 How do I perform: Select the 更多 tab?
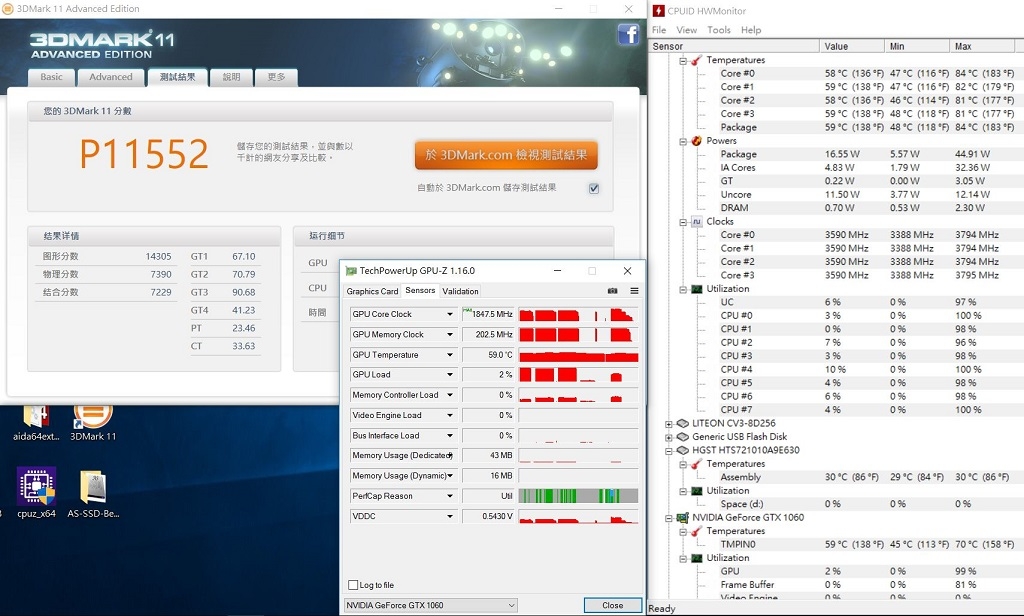[276, 77]
